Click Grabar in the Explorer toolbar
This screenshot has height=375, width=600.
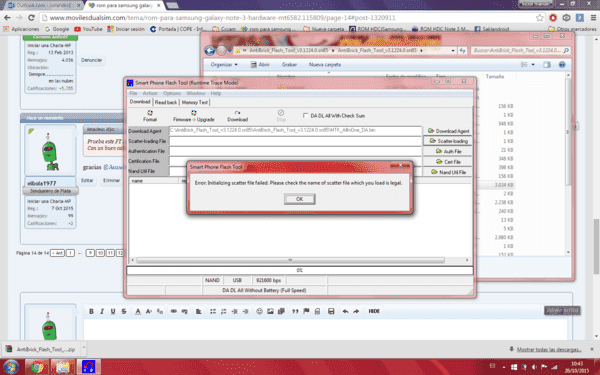point(289,65)
